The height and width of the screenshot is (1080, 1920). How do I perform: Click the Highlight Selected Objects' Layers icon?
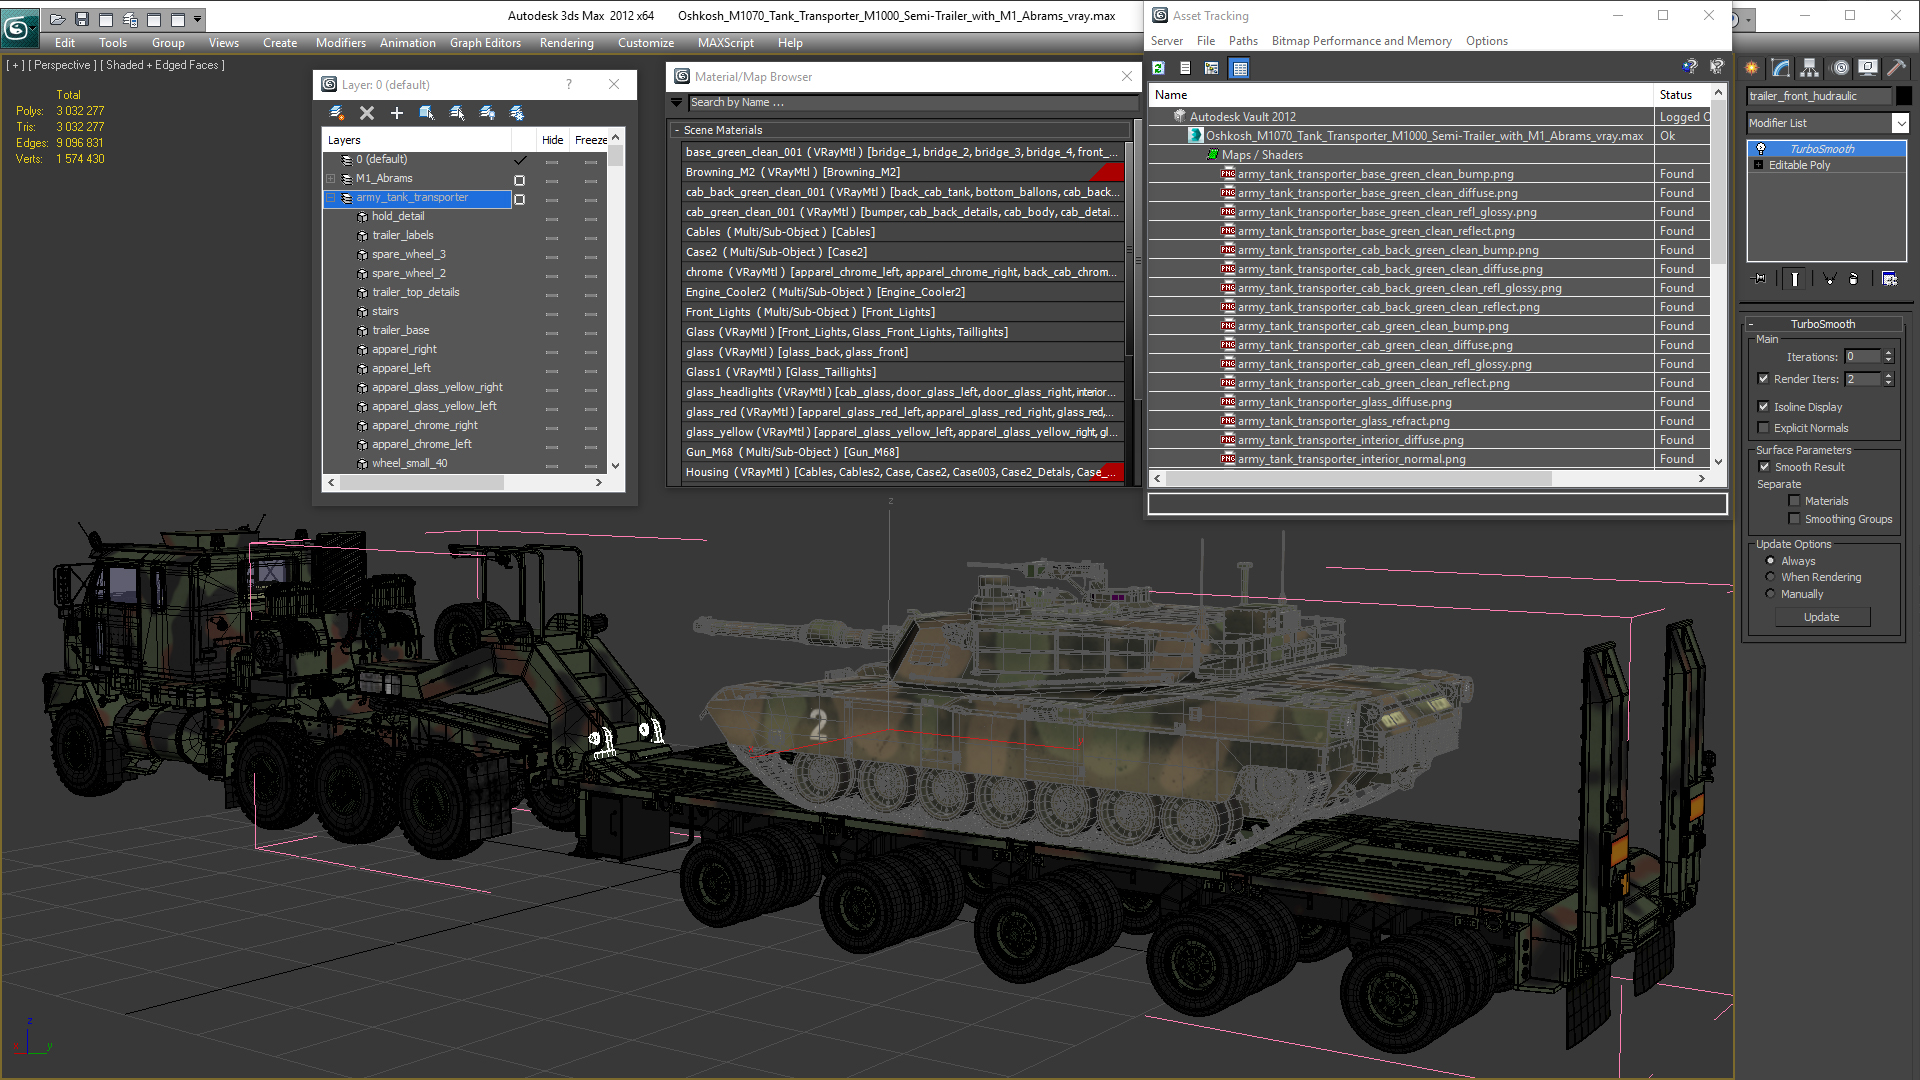tap(457, 113)
